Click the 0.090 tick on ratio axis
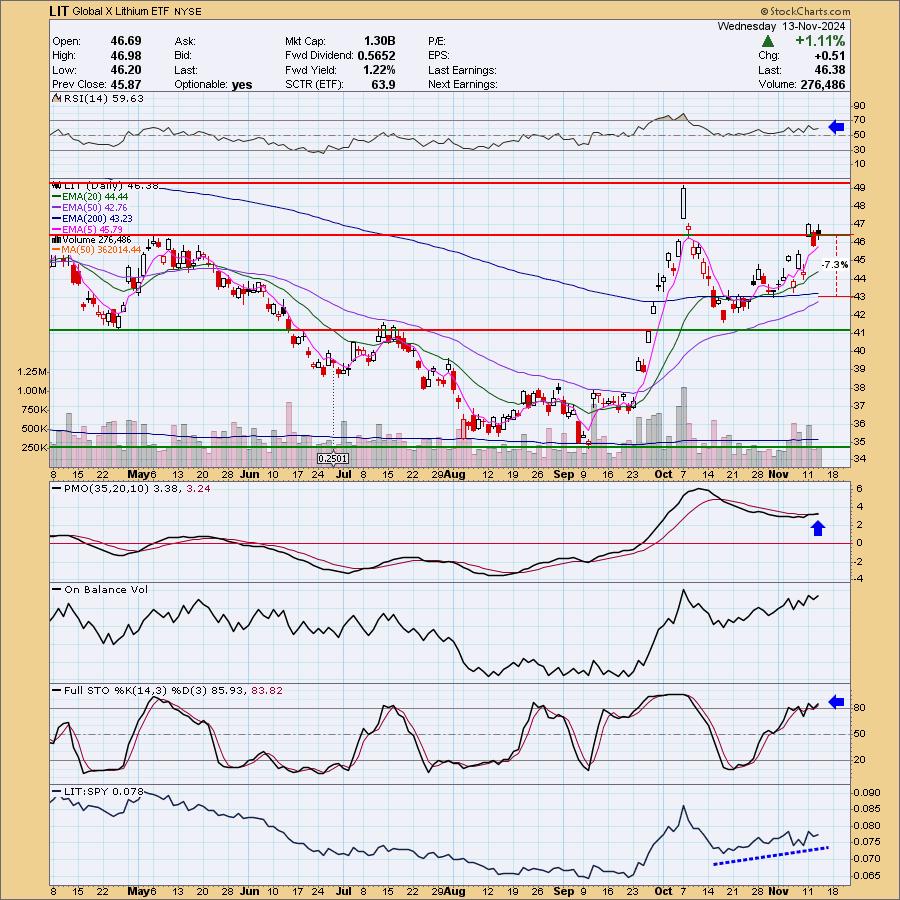 pos(867,793)
